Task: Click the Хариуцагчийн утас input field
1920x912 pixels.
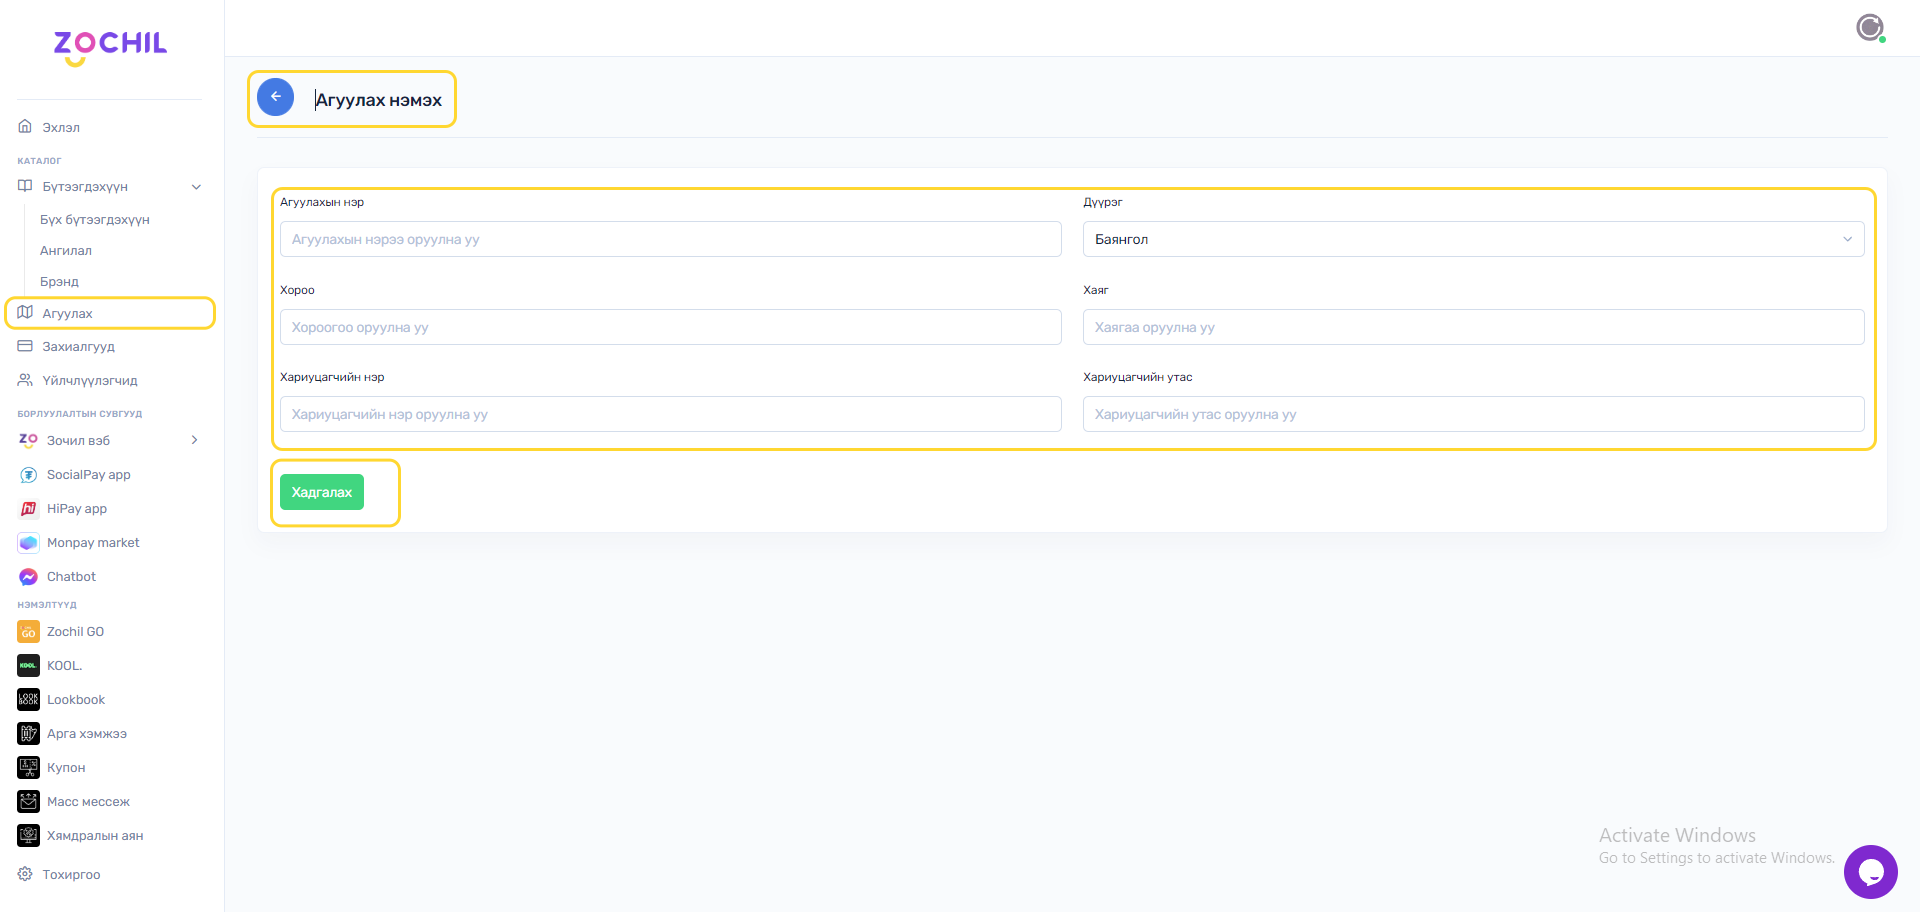Action: pyautogui.click(x=1472, y=414)
